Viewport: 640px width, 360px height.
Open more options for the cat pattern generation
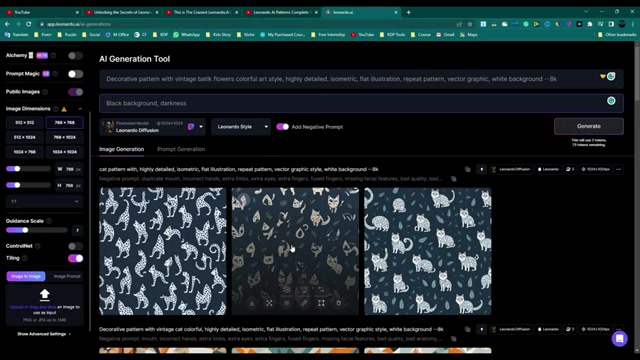(619, 169)
